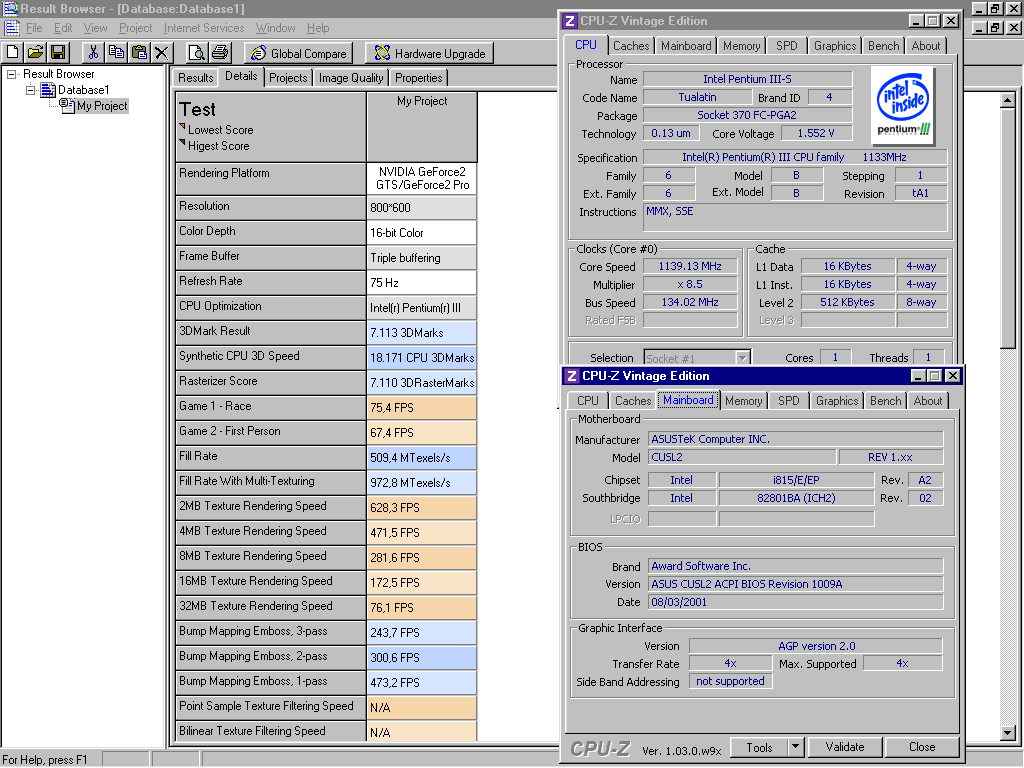The image size is (1024, 768).
Task: Click the My Project column header
Action: click(x=422, y=127)
